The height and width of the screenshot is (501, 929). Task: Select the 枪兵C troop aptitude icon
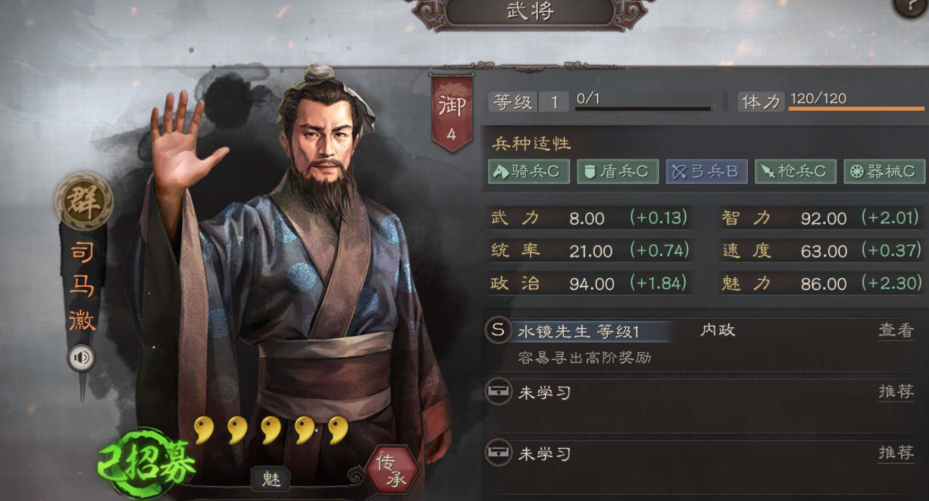click(795, 171)
